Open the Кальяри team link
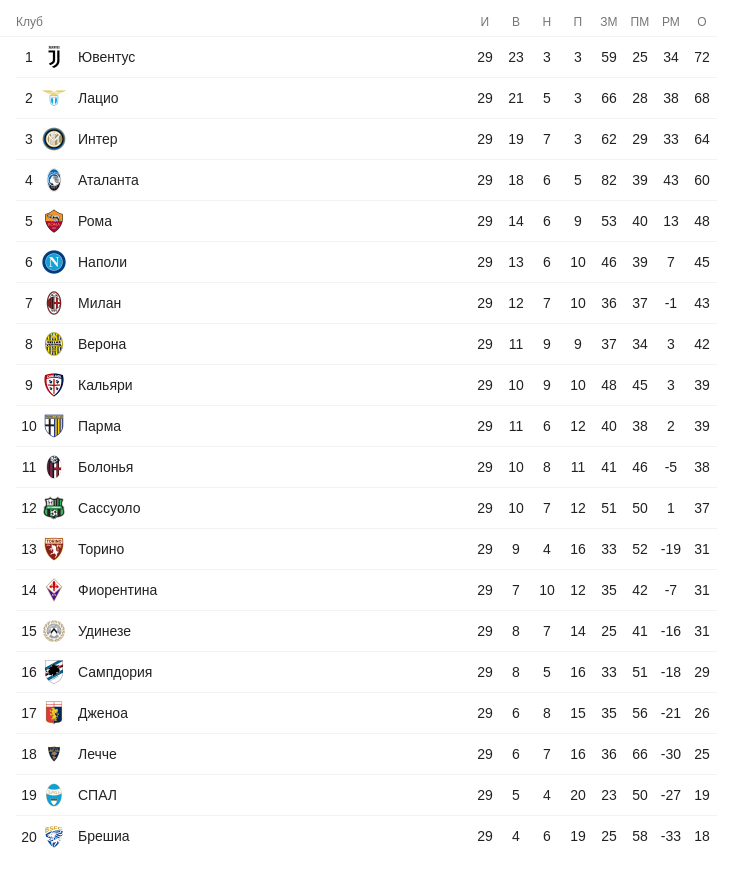This screenshot has height=880, width=752. pos(105,385)
